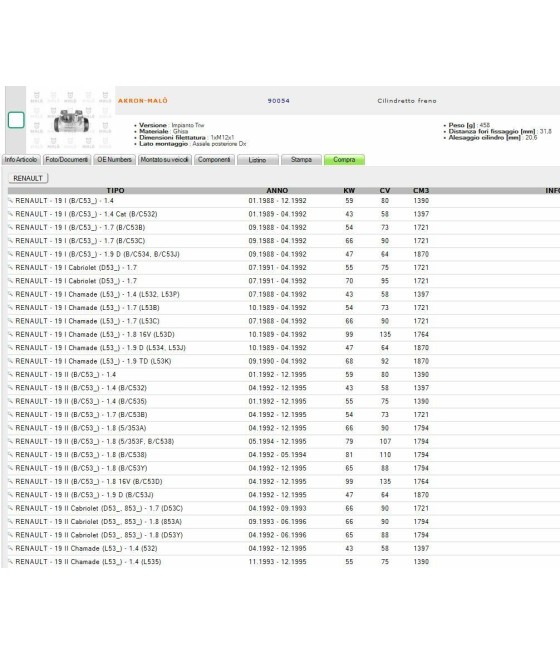Image resolution: width=560 pixels, height=655 pixels.
Task: Click the magnifier icon for 19 II Cabriolet 1.8 (853A)
Action: [x=11, y=521]
